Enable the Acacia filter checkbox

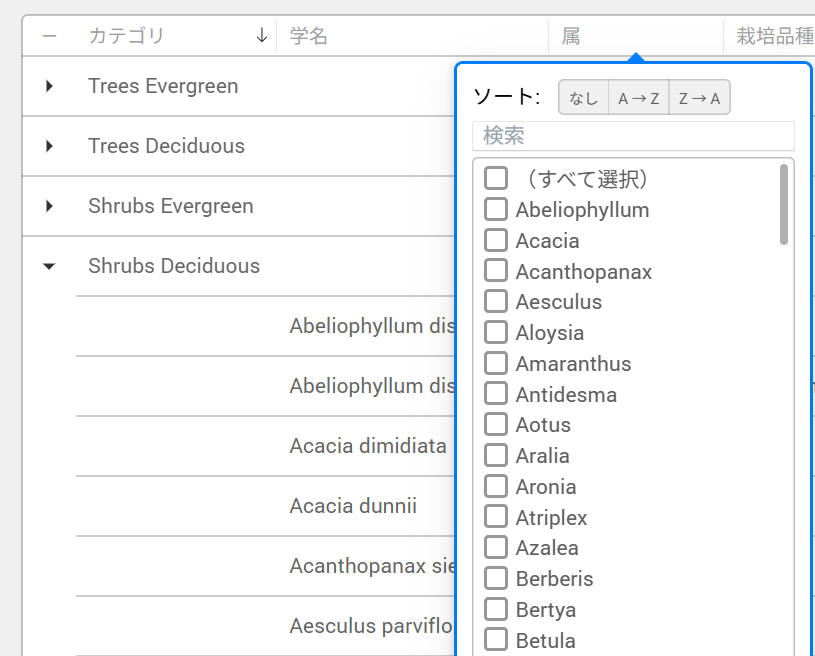[496, 241]
